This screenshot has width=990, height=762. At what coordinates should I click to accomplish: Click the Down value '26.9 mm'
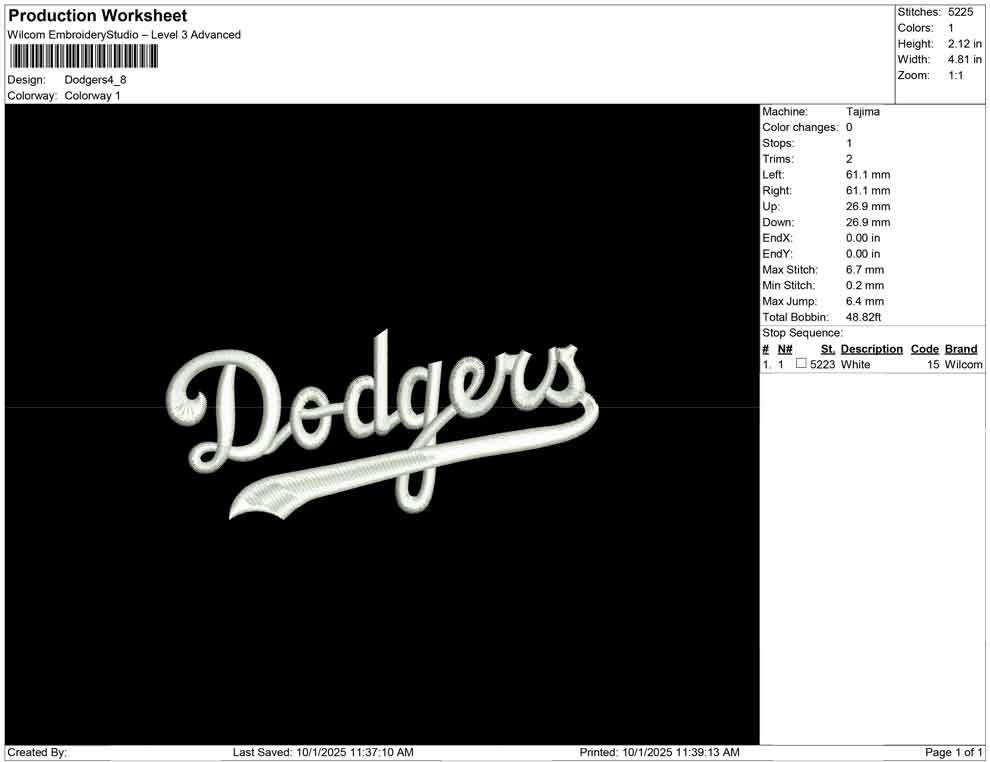[868, 222]
